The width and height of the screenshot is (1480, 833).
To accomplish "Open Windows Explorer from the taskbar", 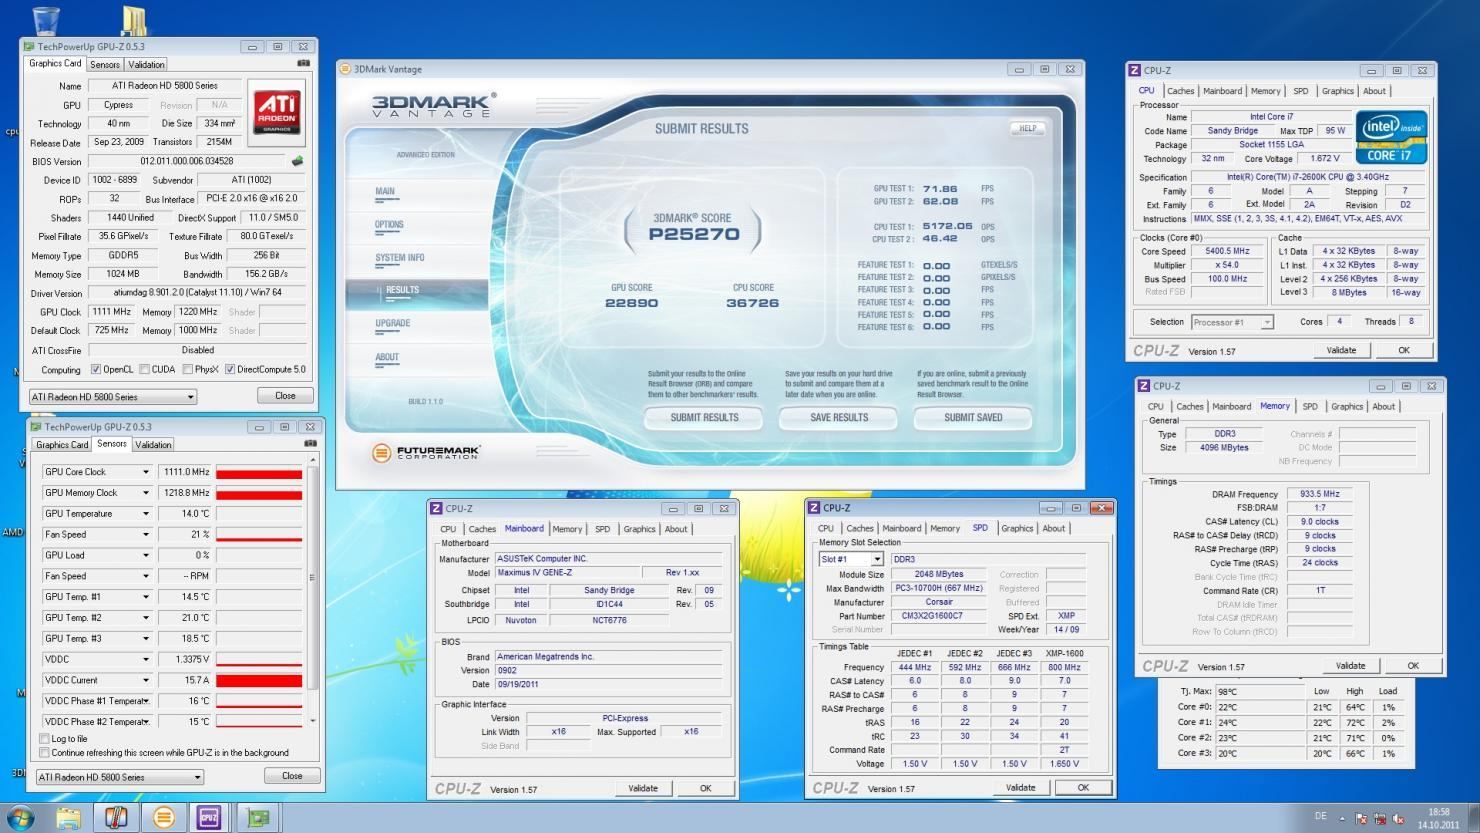I will pos(68,817).
